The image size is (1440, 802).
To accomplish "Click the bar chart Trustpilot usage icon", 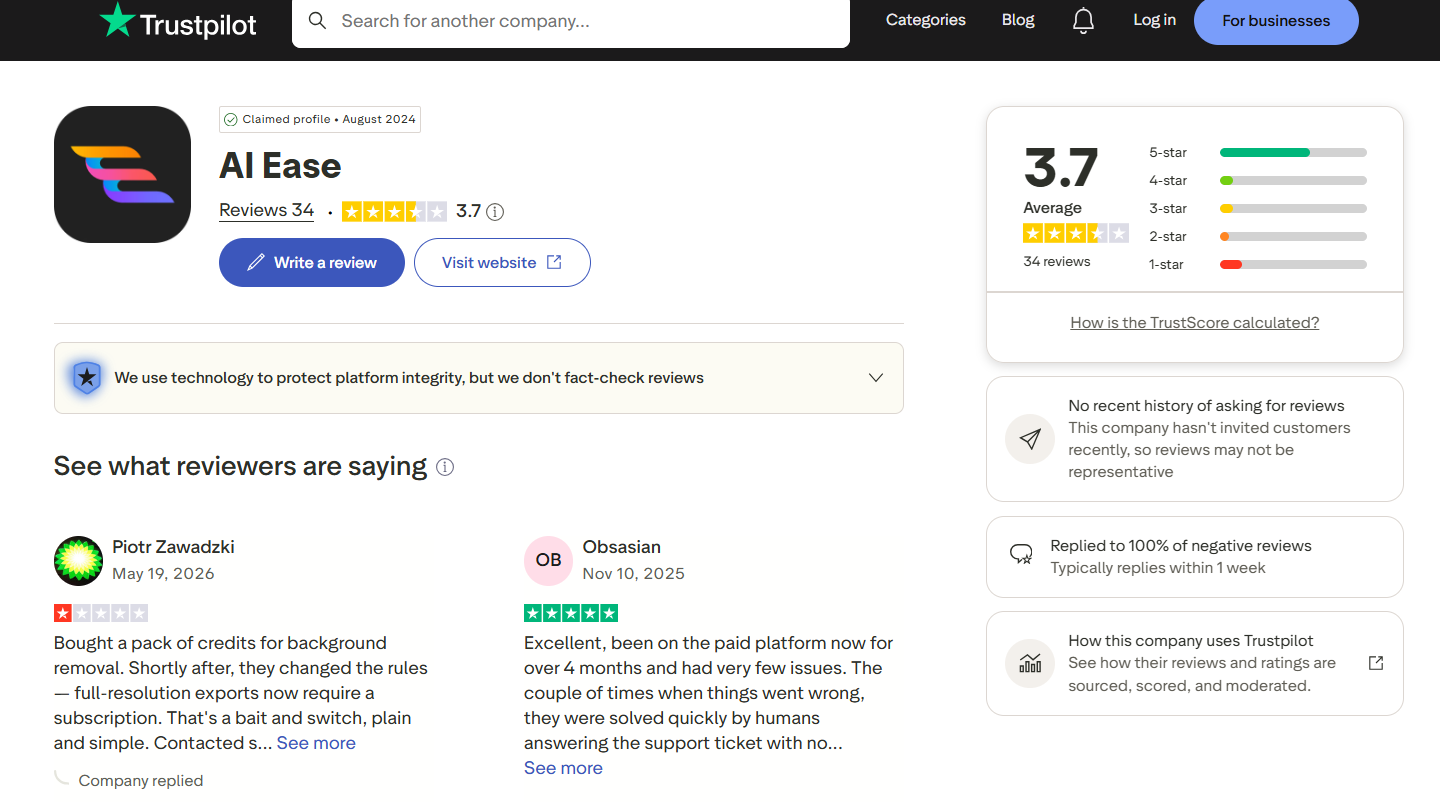I will (x=1030, y=663).
